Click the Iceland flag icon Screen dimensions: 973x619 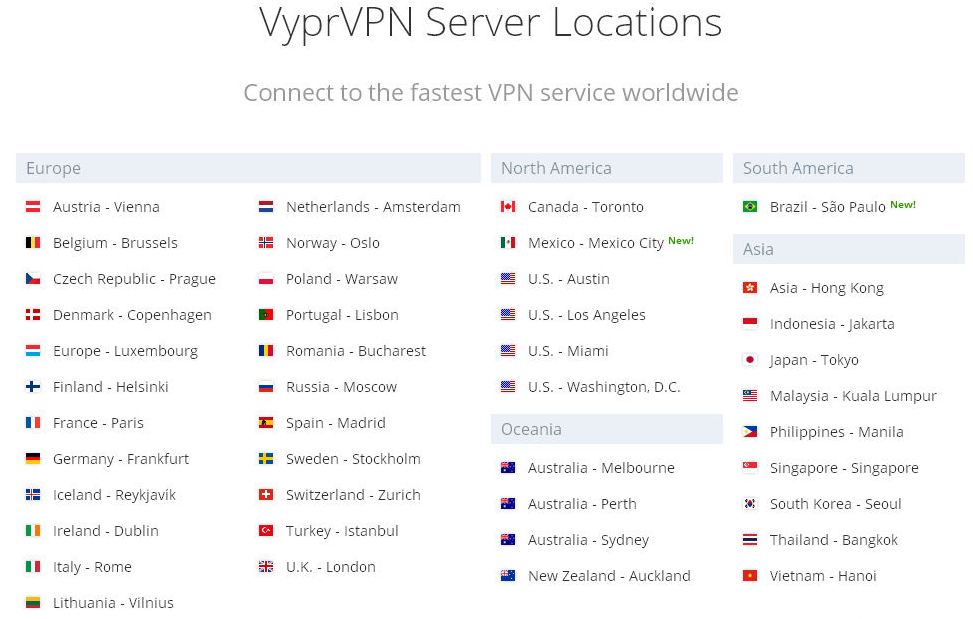33,494
